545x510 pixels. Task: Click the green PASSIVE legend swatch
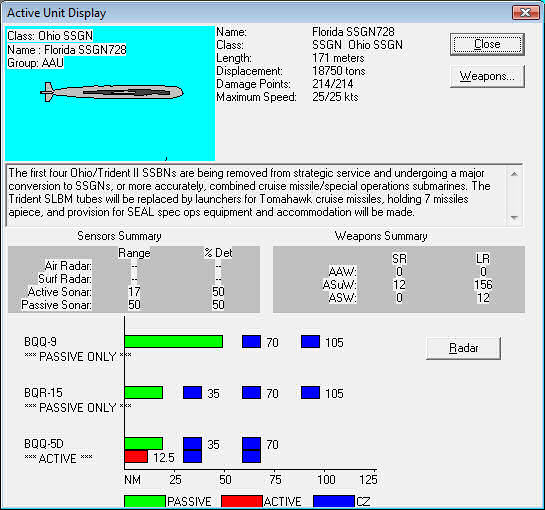(145, 501)
